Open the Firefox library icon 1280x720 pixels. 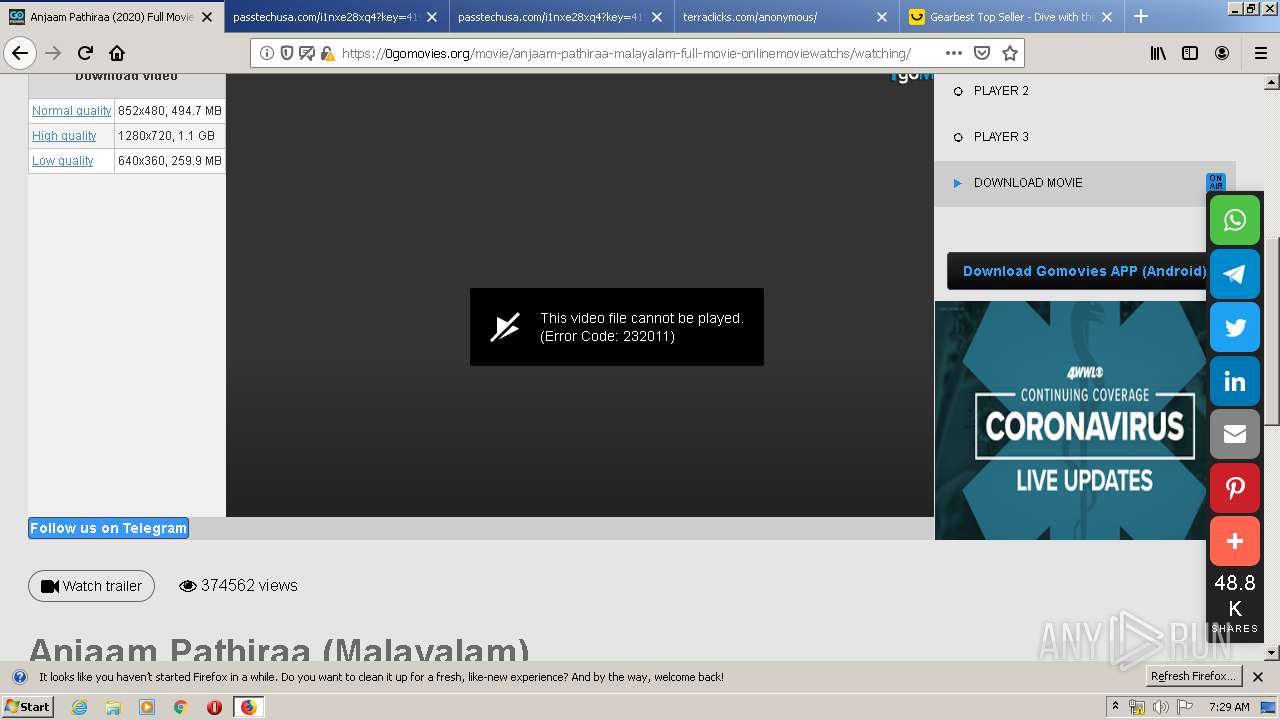(x=1158, y=53)
